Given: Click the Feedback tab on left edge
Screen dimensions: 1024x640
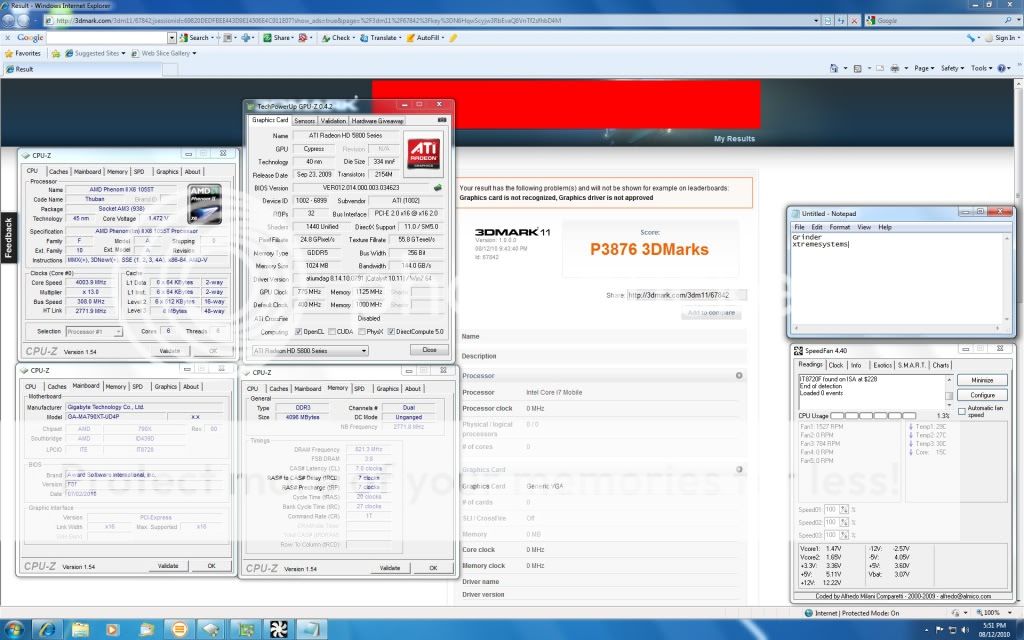Looking at the screenshot, I should point(8,238).
